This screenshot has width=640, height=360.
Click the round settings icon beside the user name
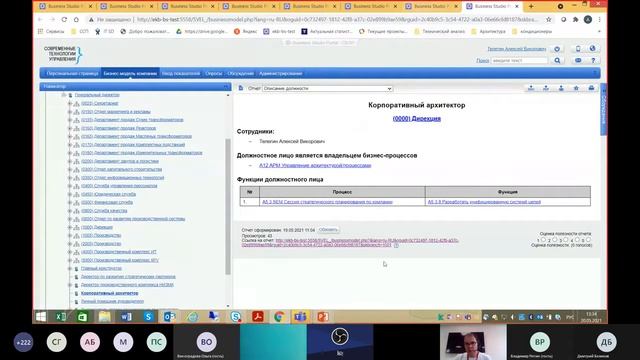(557, 49)
